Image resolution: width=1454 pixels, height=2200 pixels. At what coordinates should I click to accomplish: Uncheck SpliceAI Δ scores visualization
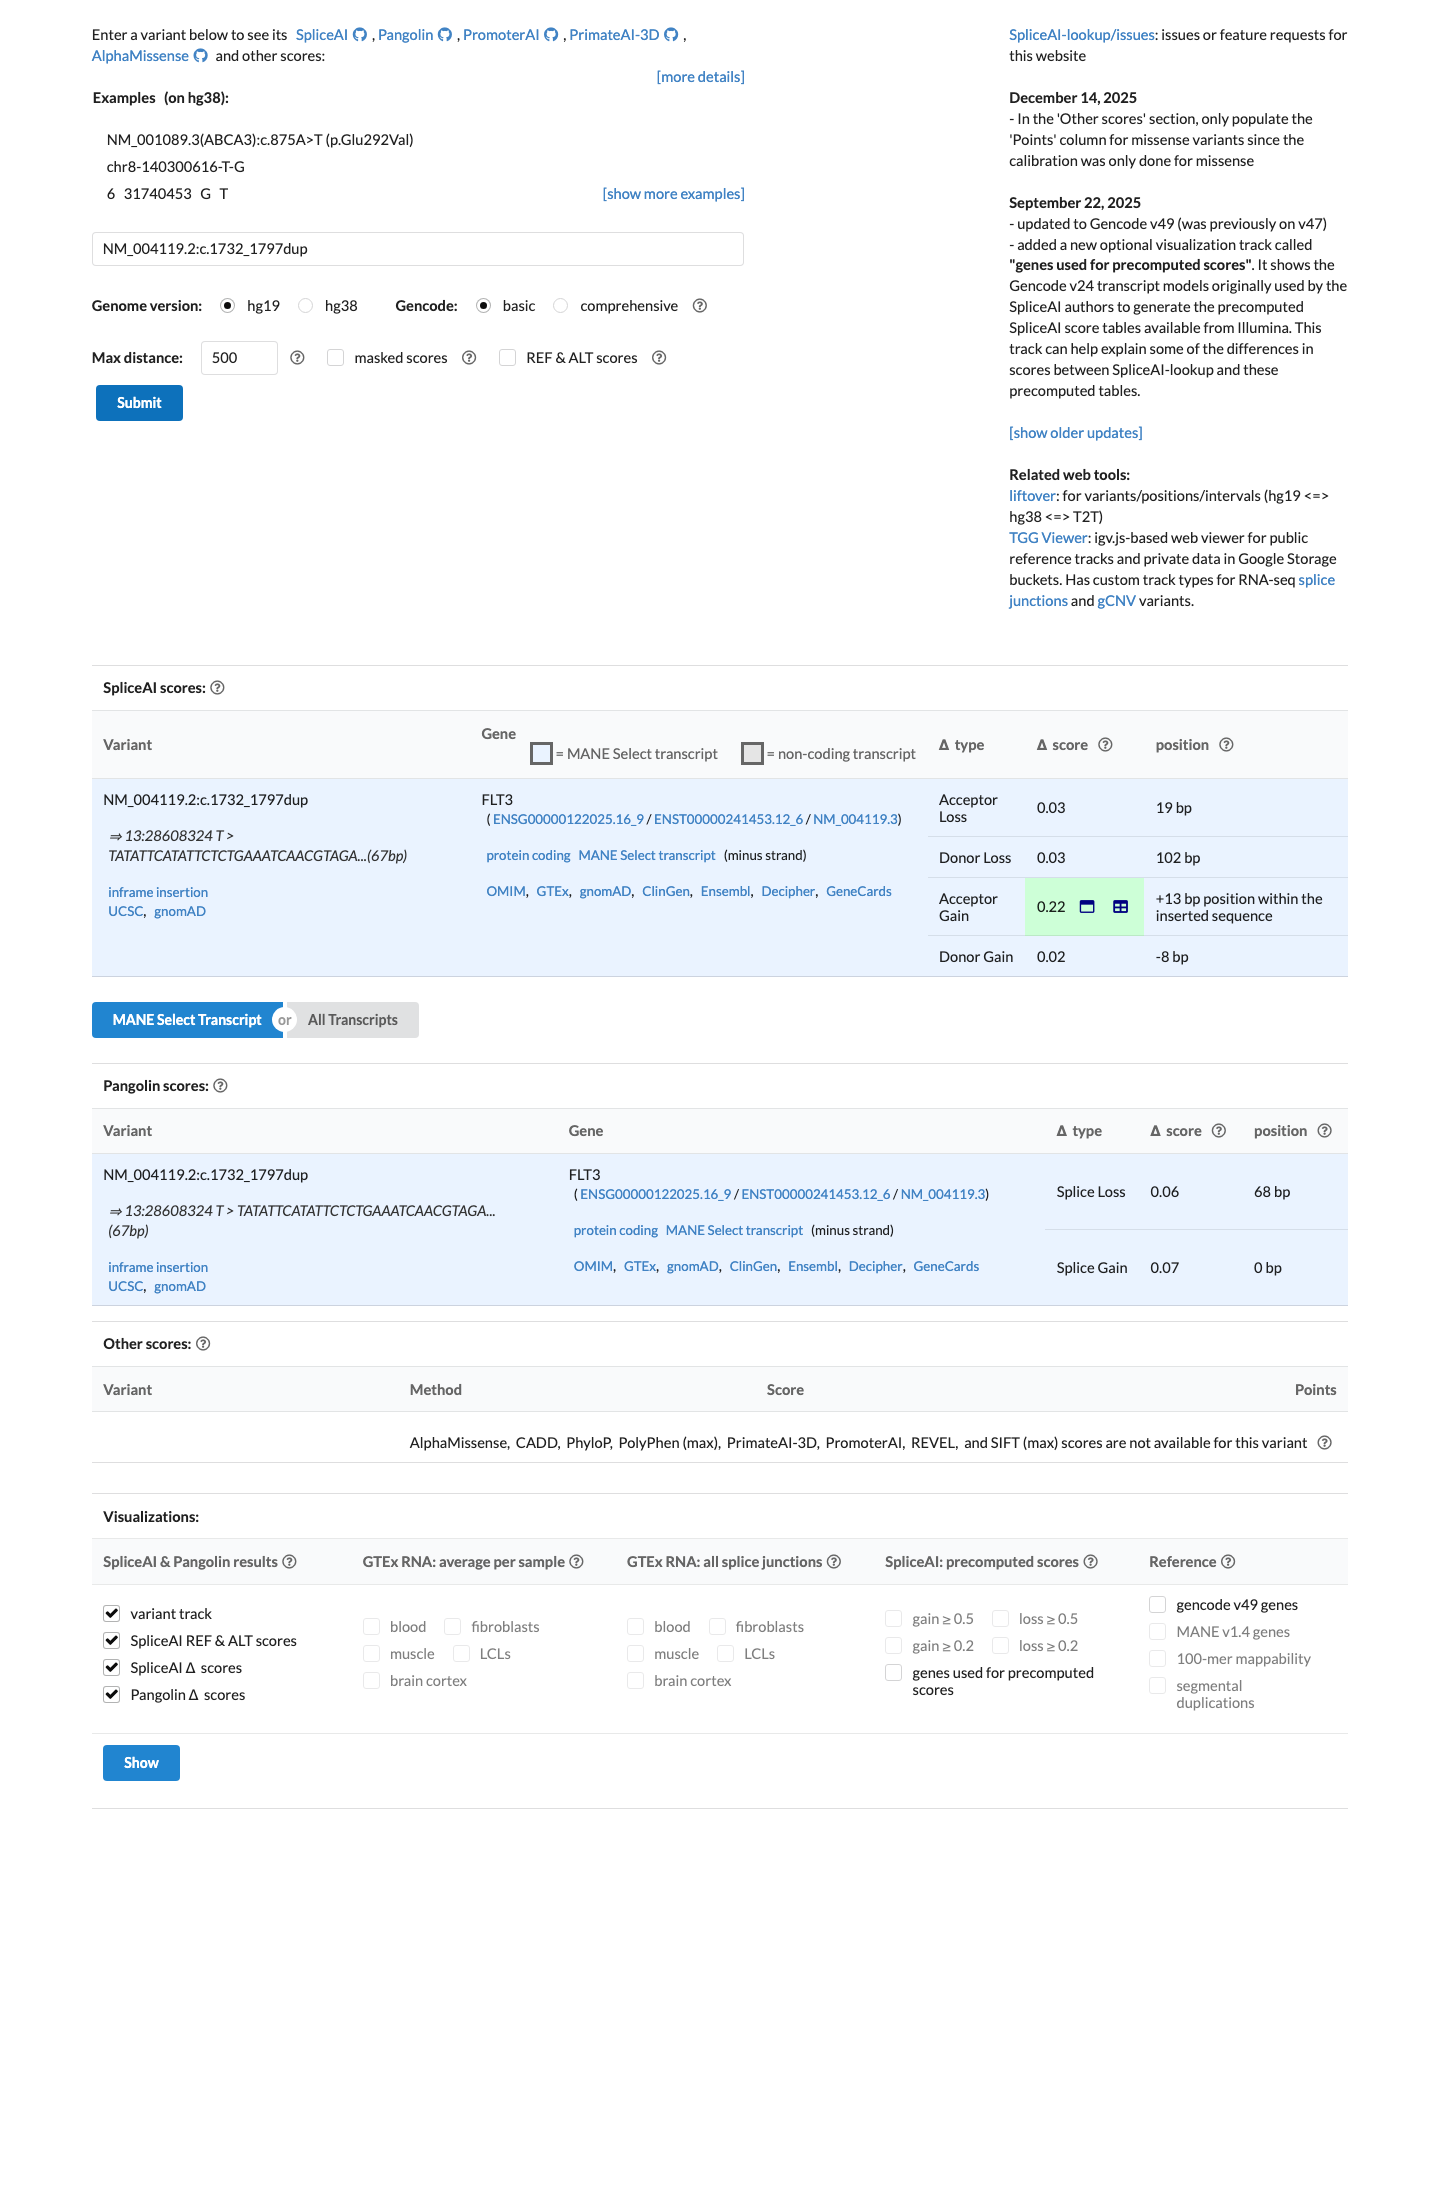click(x=112, y=1668)
